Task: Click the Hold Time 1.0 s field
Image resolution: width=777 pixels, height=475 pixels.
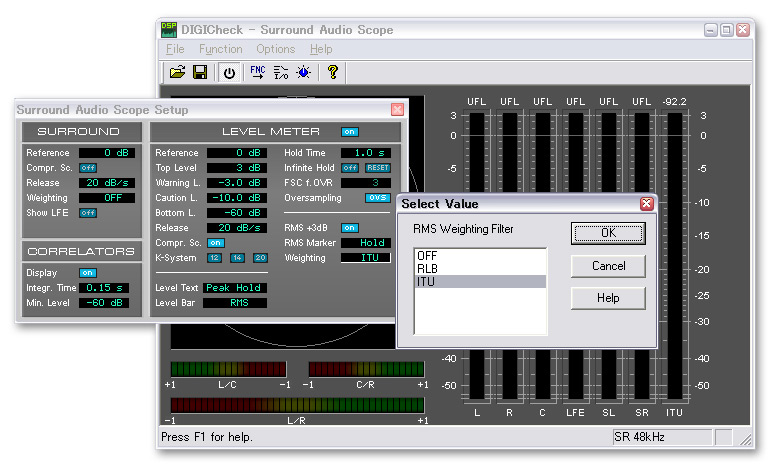Action: point(365,153)
